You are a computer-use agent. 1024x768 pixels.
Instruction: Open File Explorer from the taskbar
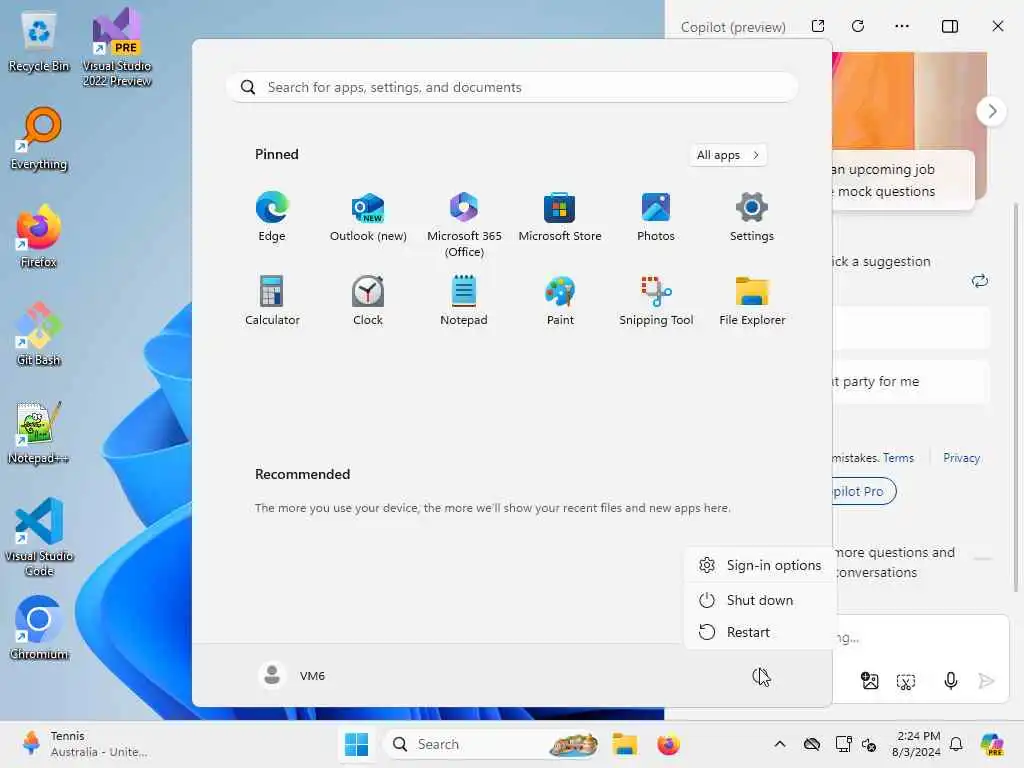[x=624, y=744]
